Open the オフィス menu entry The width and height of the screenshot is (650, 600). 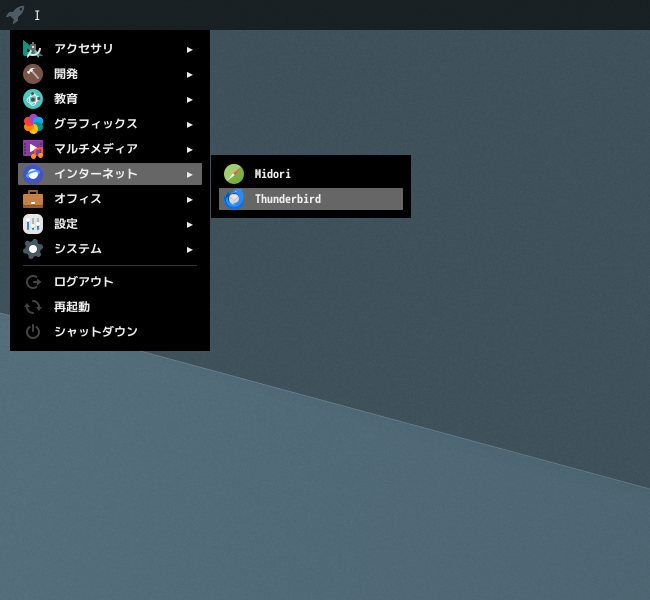tap(110, 199)
